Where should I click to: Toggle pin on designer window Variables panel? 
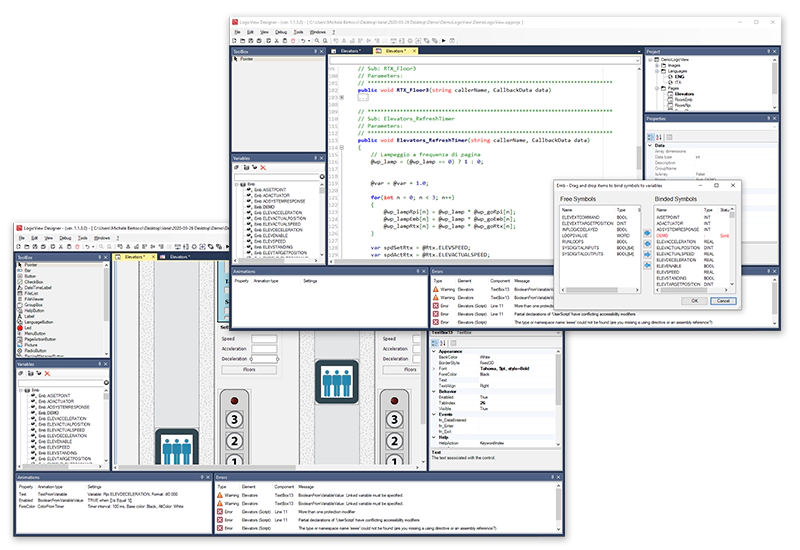click(99, 364)
